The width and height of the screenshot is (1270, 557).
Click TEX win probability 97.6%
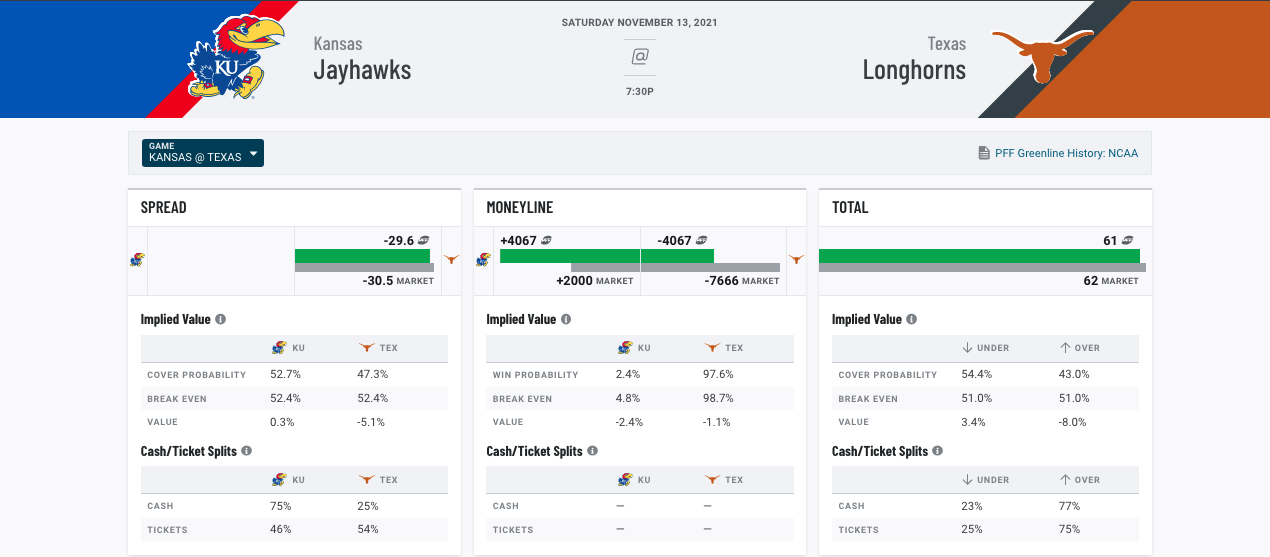pos(719,374)
